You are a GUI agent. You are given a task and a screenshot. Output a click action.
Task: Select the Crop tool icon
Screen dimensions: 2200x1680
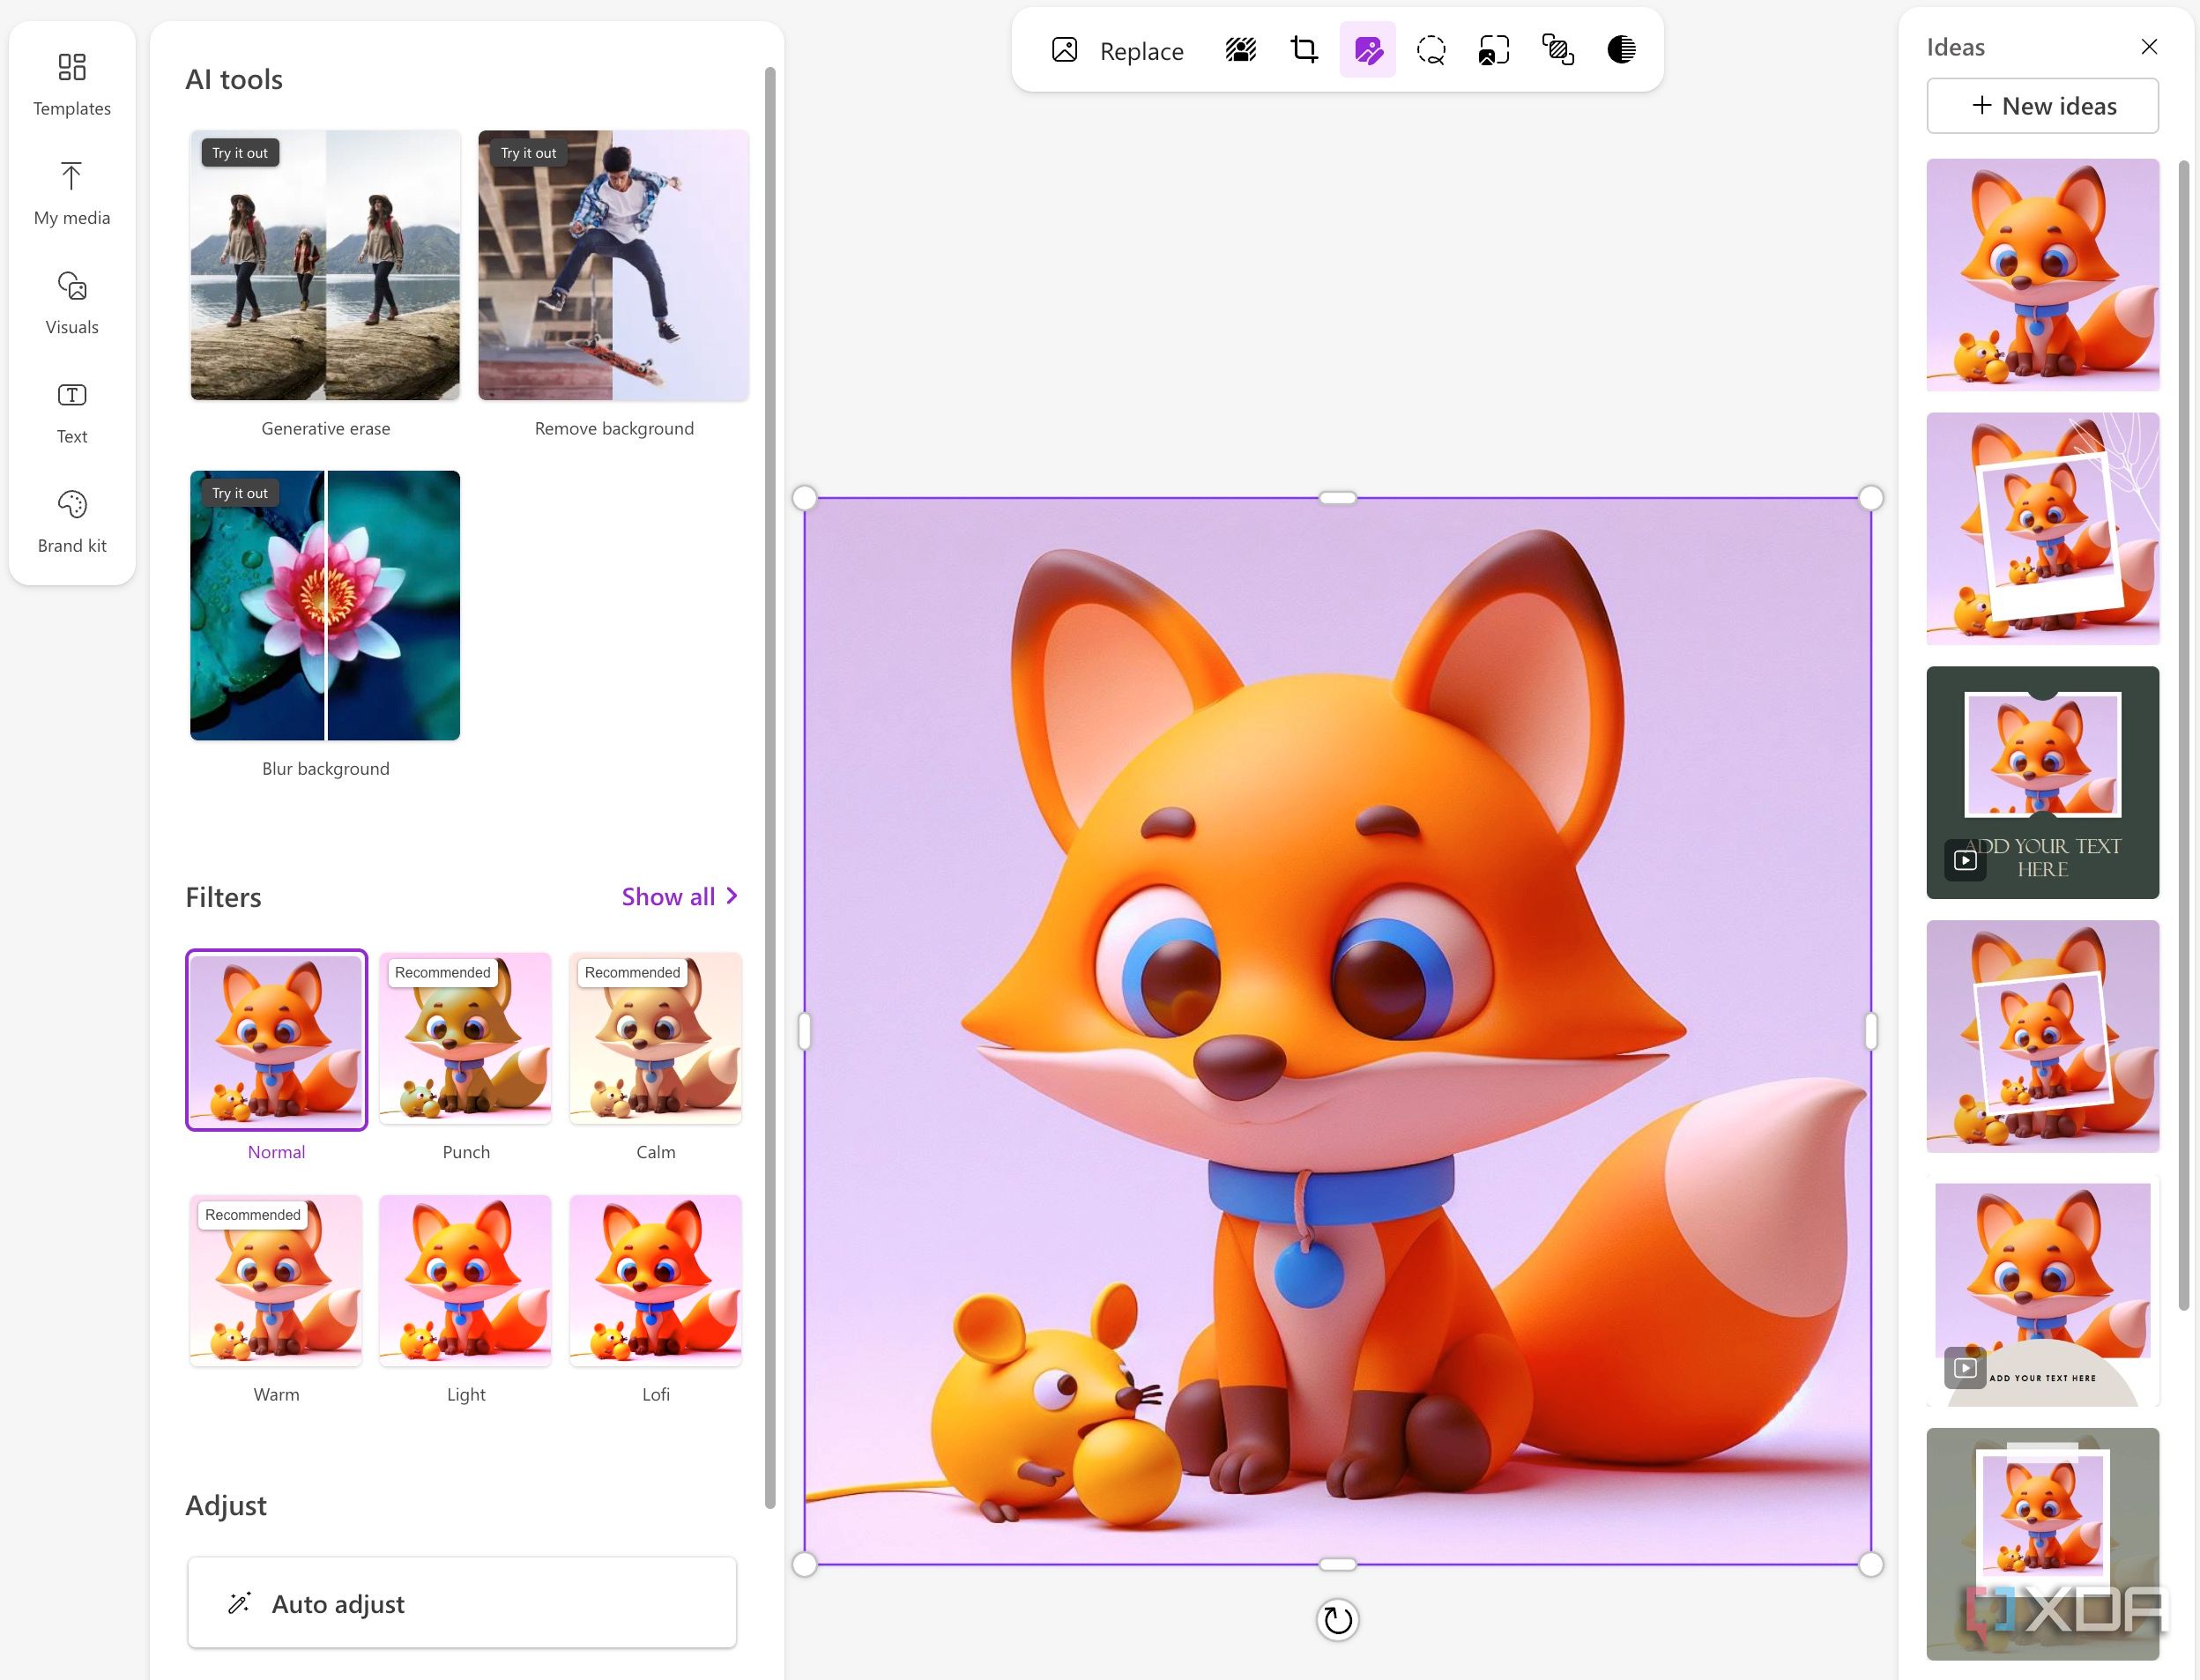[1304, 50]
